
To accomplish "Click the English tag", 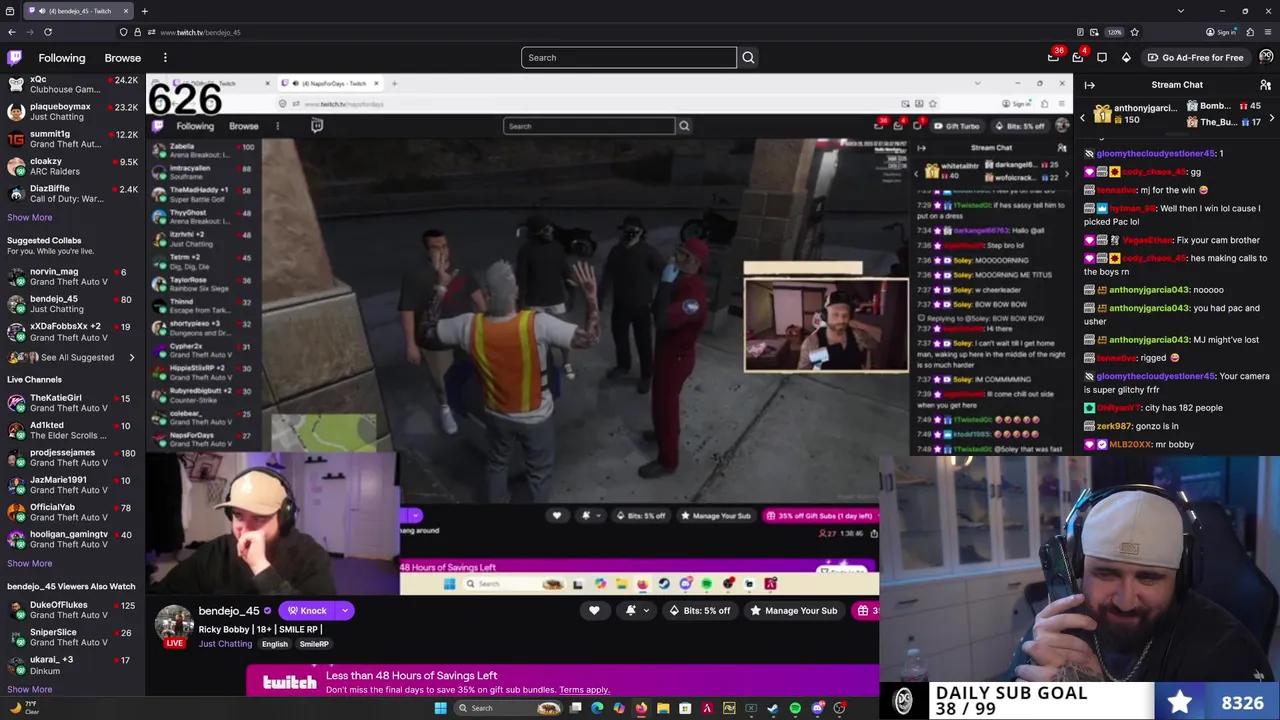I will pos(274,645).
